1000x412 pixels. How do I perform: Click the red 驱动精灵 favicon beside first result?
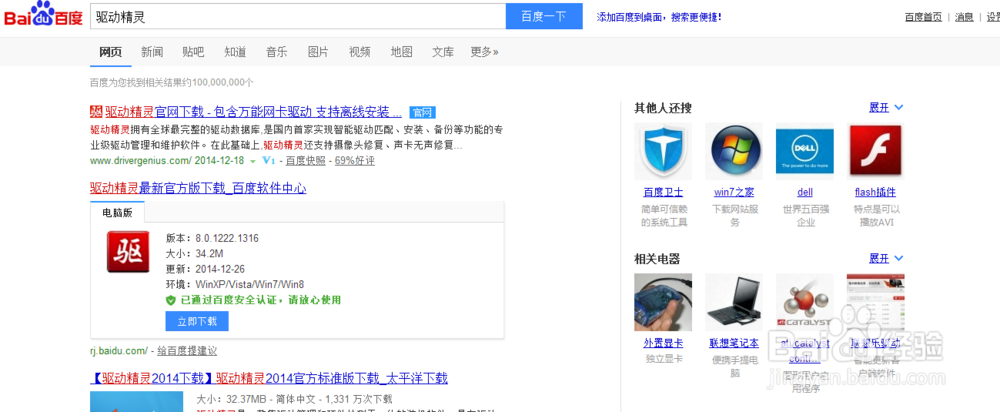96,112
